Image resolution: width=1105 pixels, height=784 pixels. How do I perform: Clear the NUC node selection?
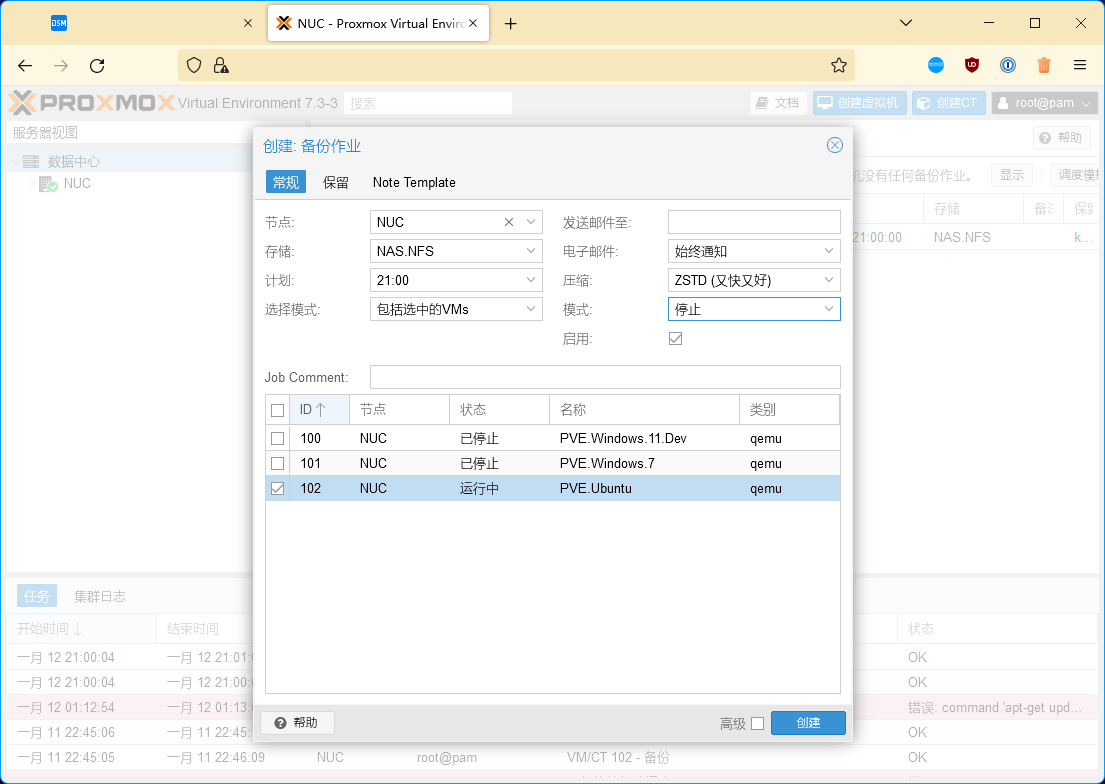click(509, 222)
